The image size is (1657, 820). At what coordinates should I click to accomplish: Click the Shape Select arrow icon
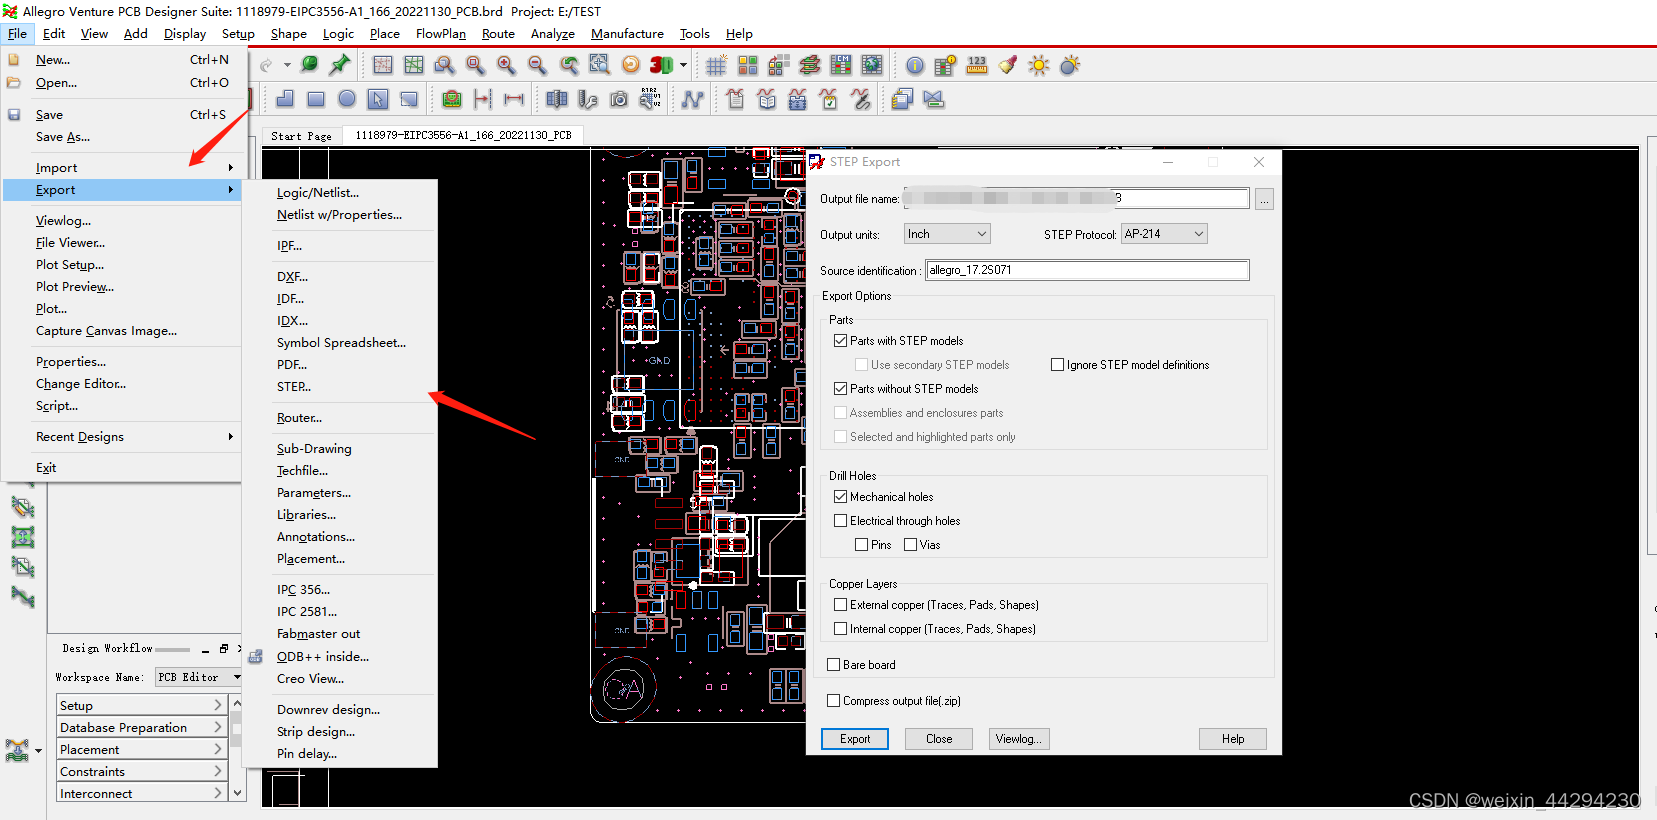pyautogui.click(x=378, y=99)
